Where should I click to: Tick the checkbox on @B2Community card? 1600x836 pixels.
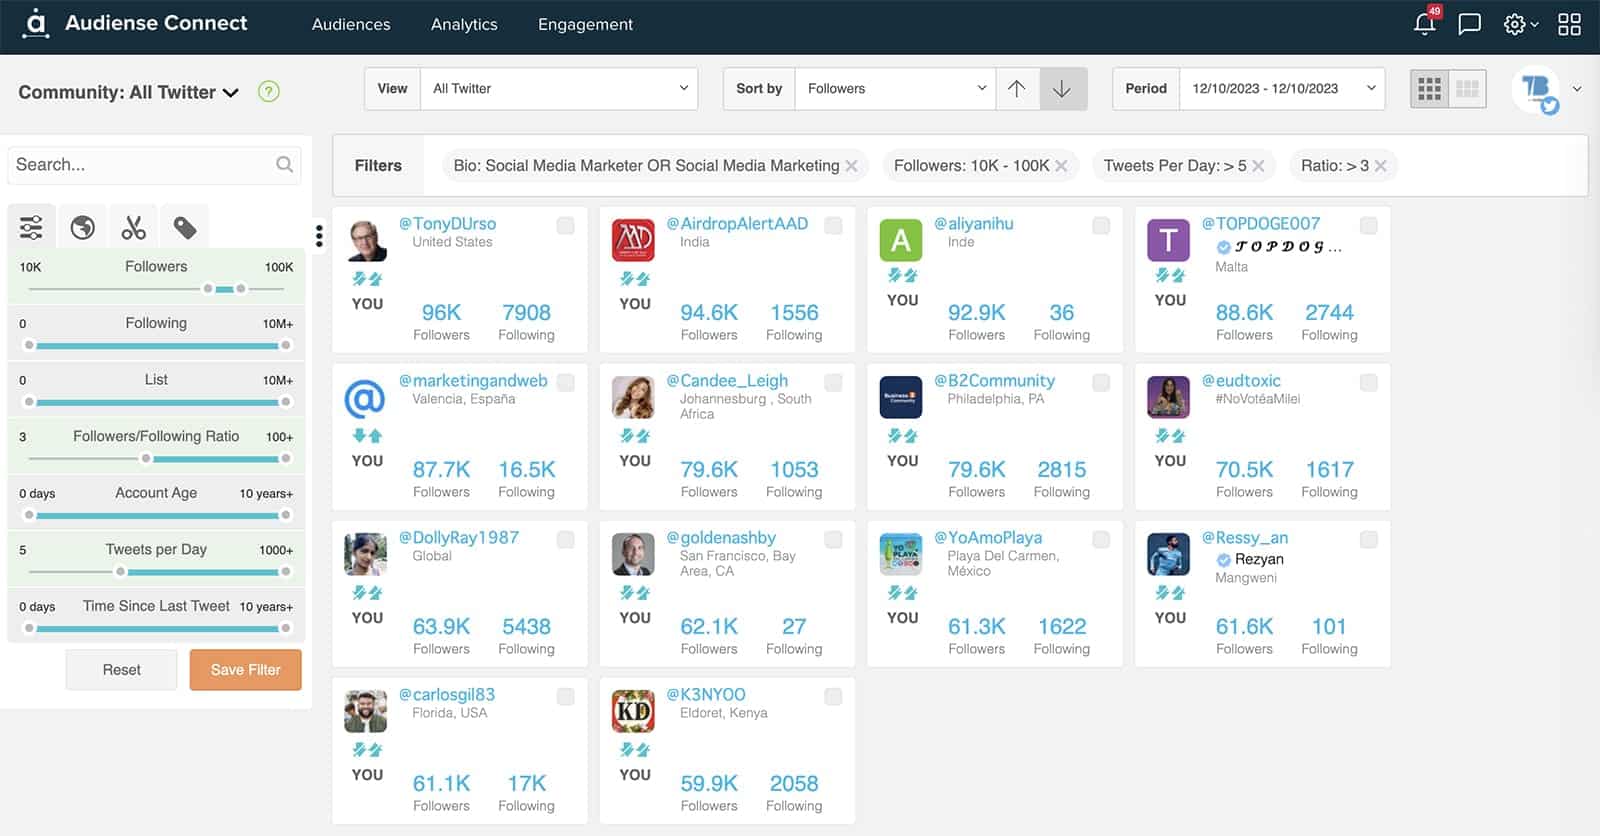coord(1101,383)
